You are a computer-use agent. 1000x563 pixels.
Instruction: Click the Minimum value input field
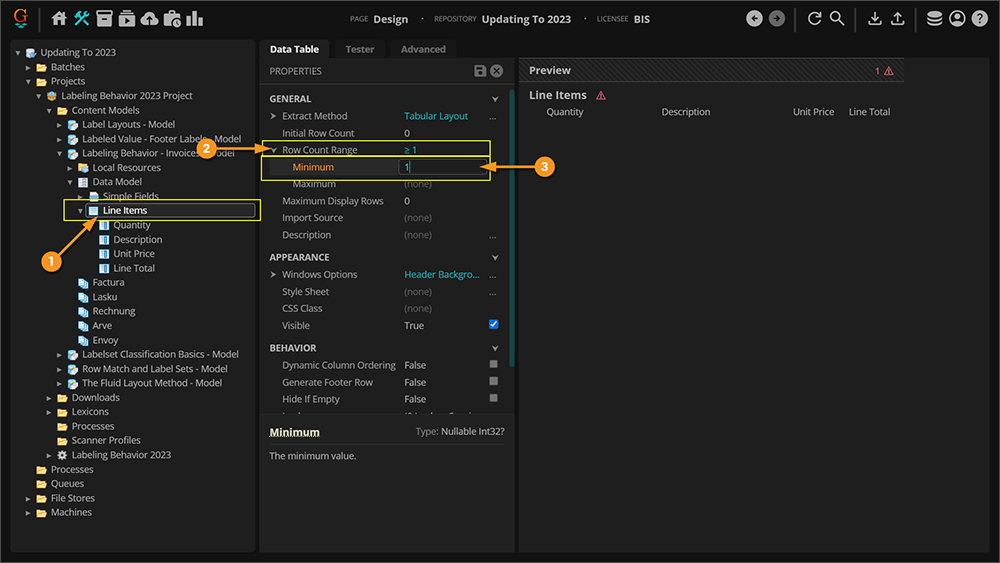tap(440, 168)
